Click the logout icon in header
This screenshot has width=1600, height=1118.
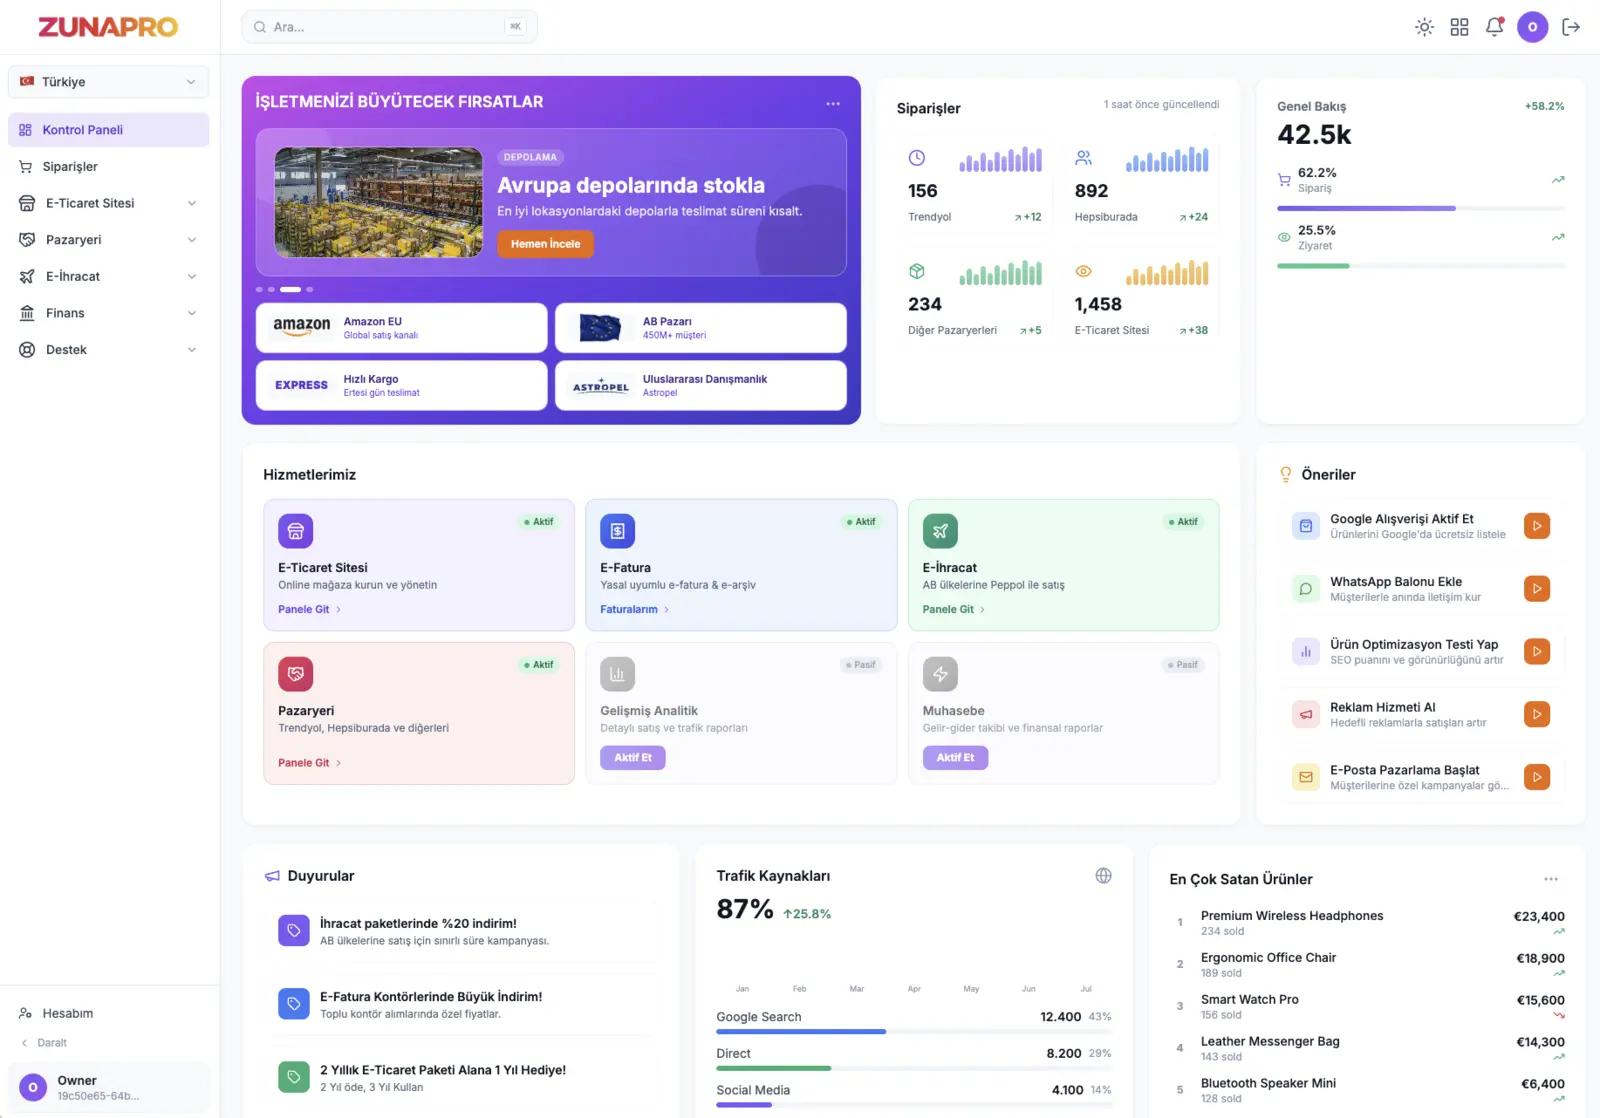1571,27
